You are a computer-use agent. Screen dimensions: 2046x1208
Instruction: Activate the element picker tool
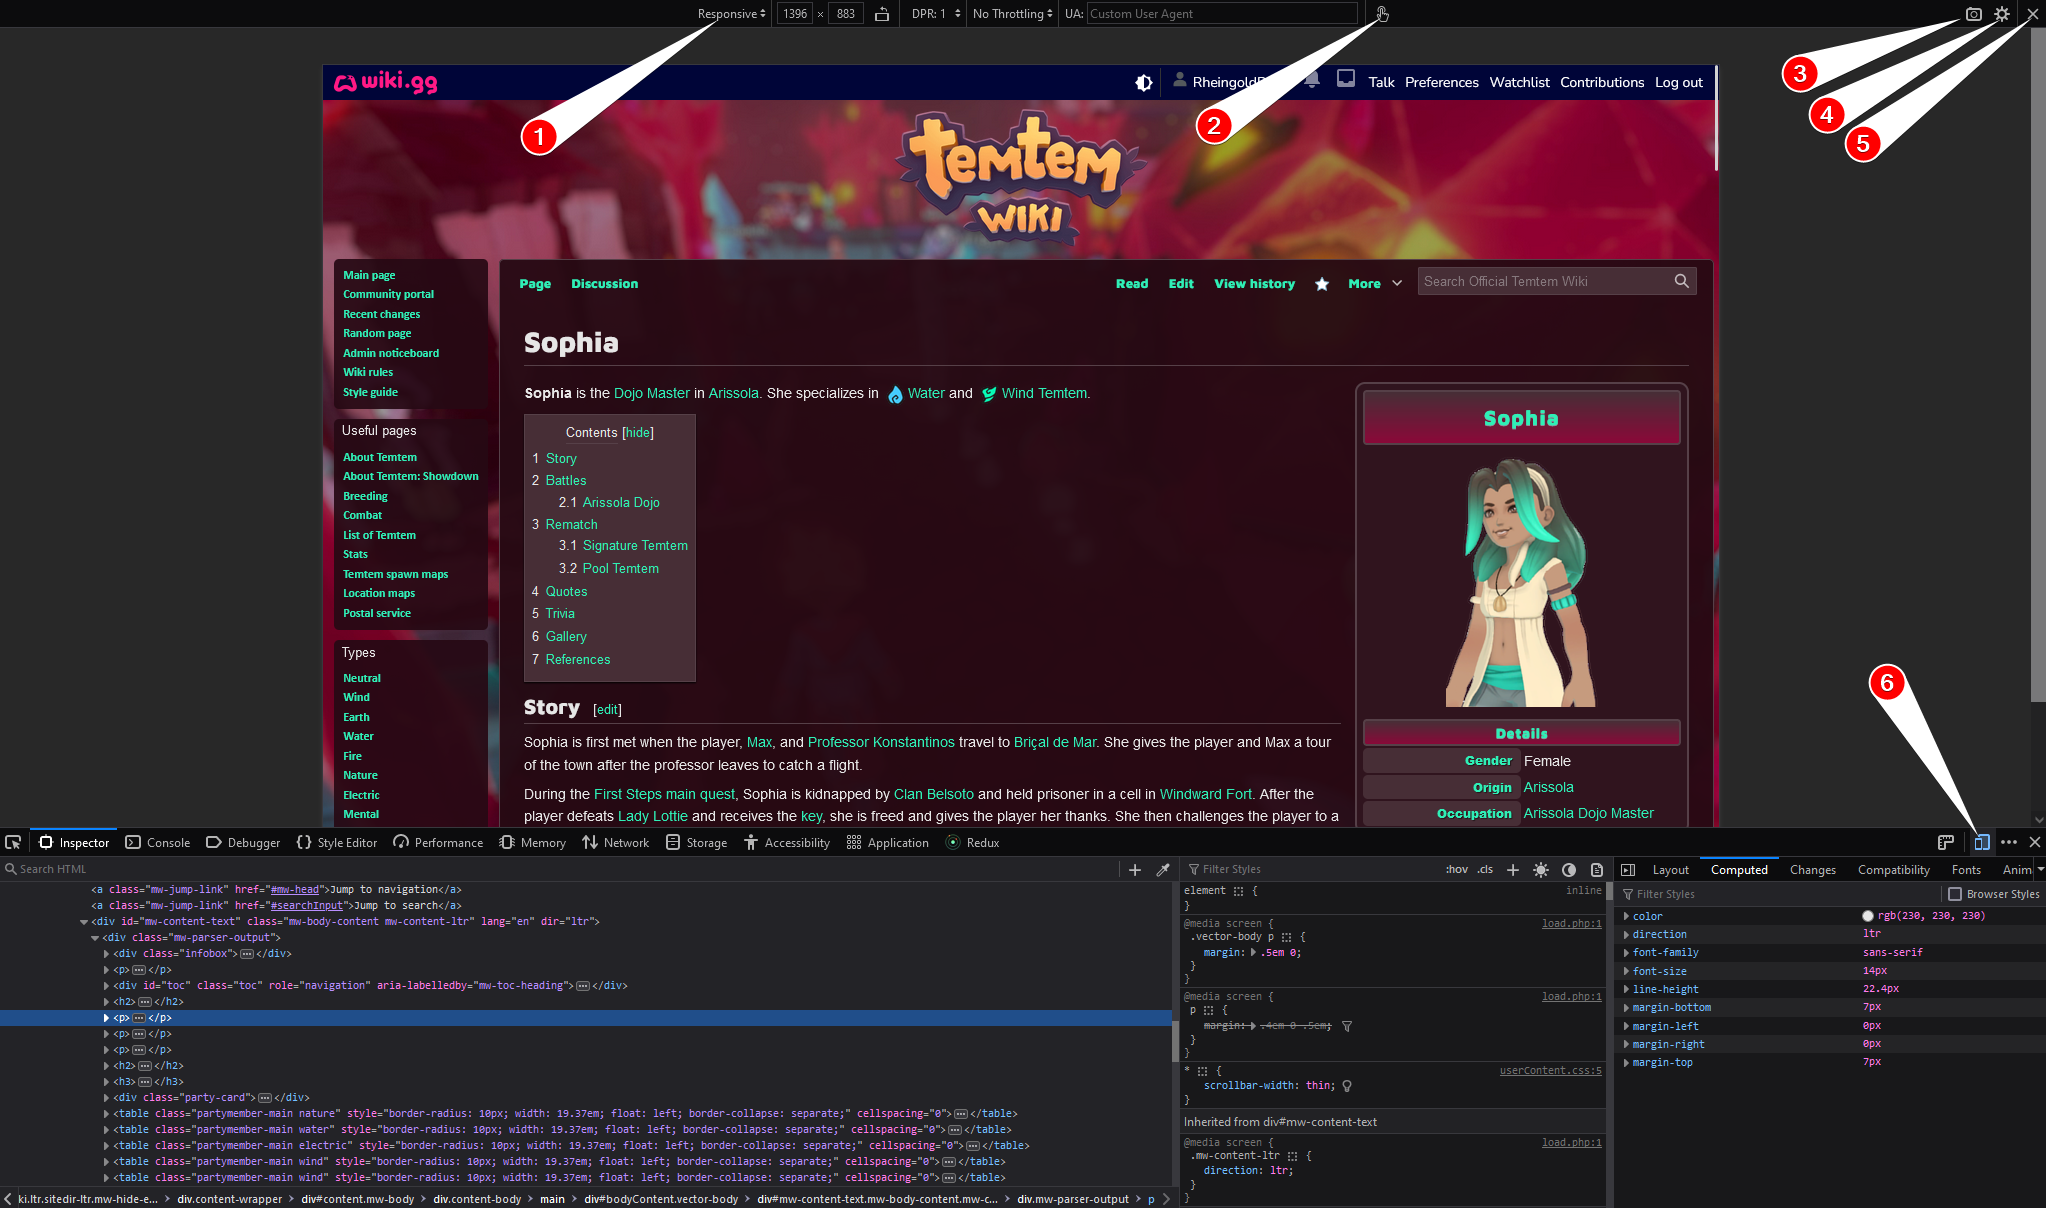click(x=13, y=843)
